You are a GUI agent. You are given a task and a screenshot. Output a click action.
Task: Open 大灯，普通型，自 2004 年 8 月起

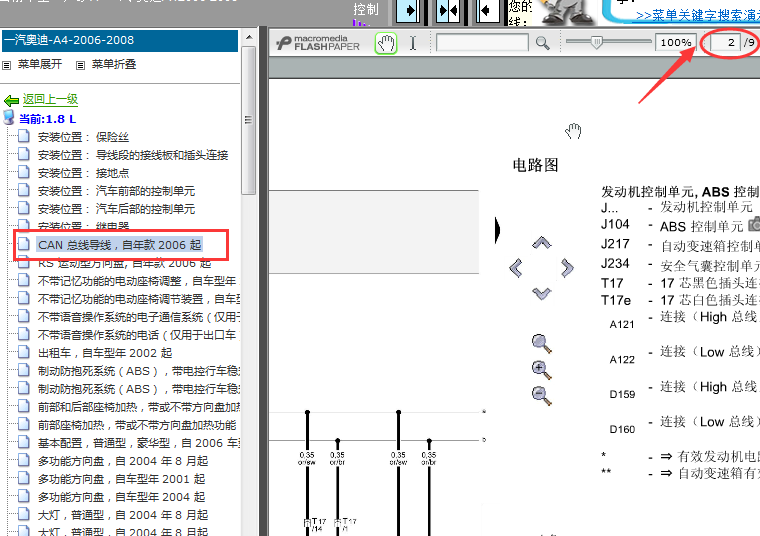123,515
